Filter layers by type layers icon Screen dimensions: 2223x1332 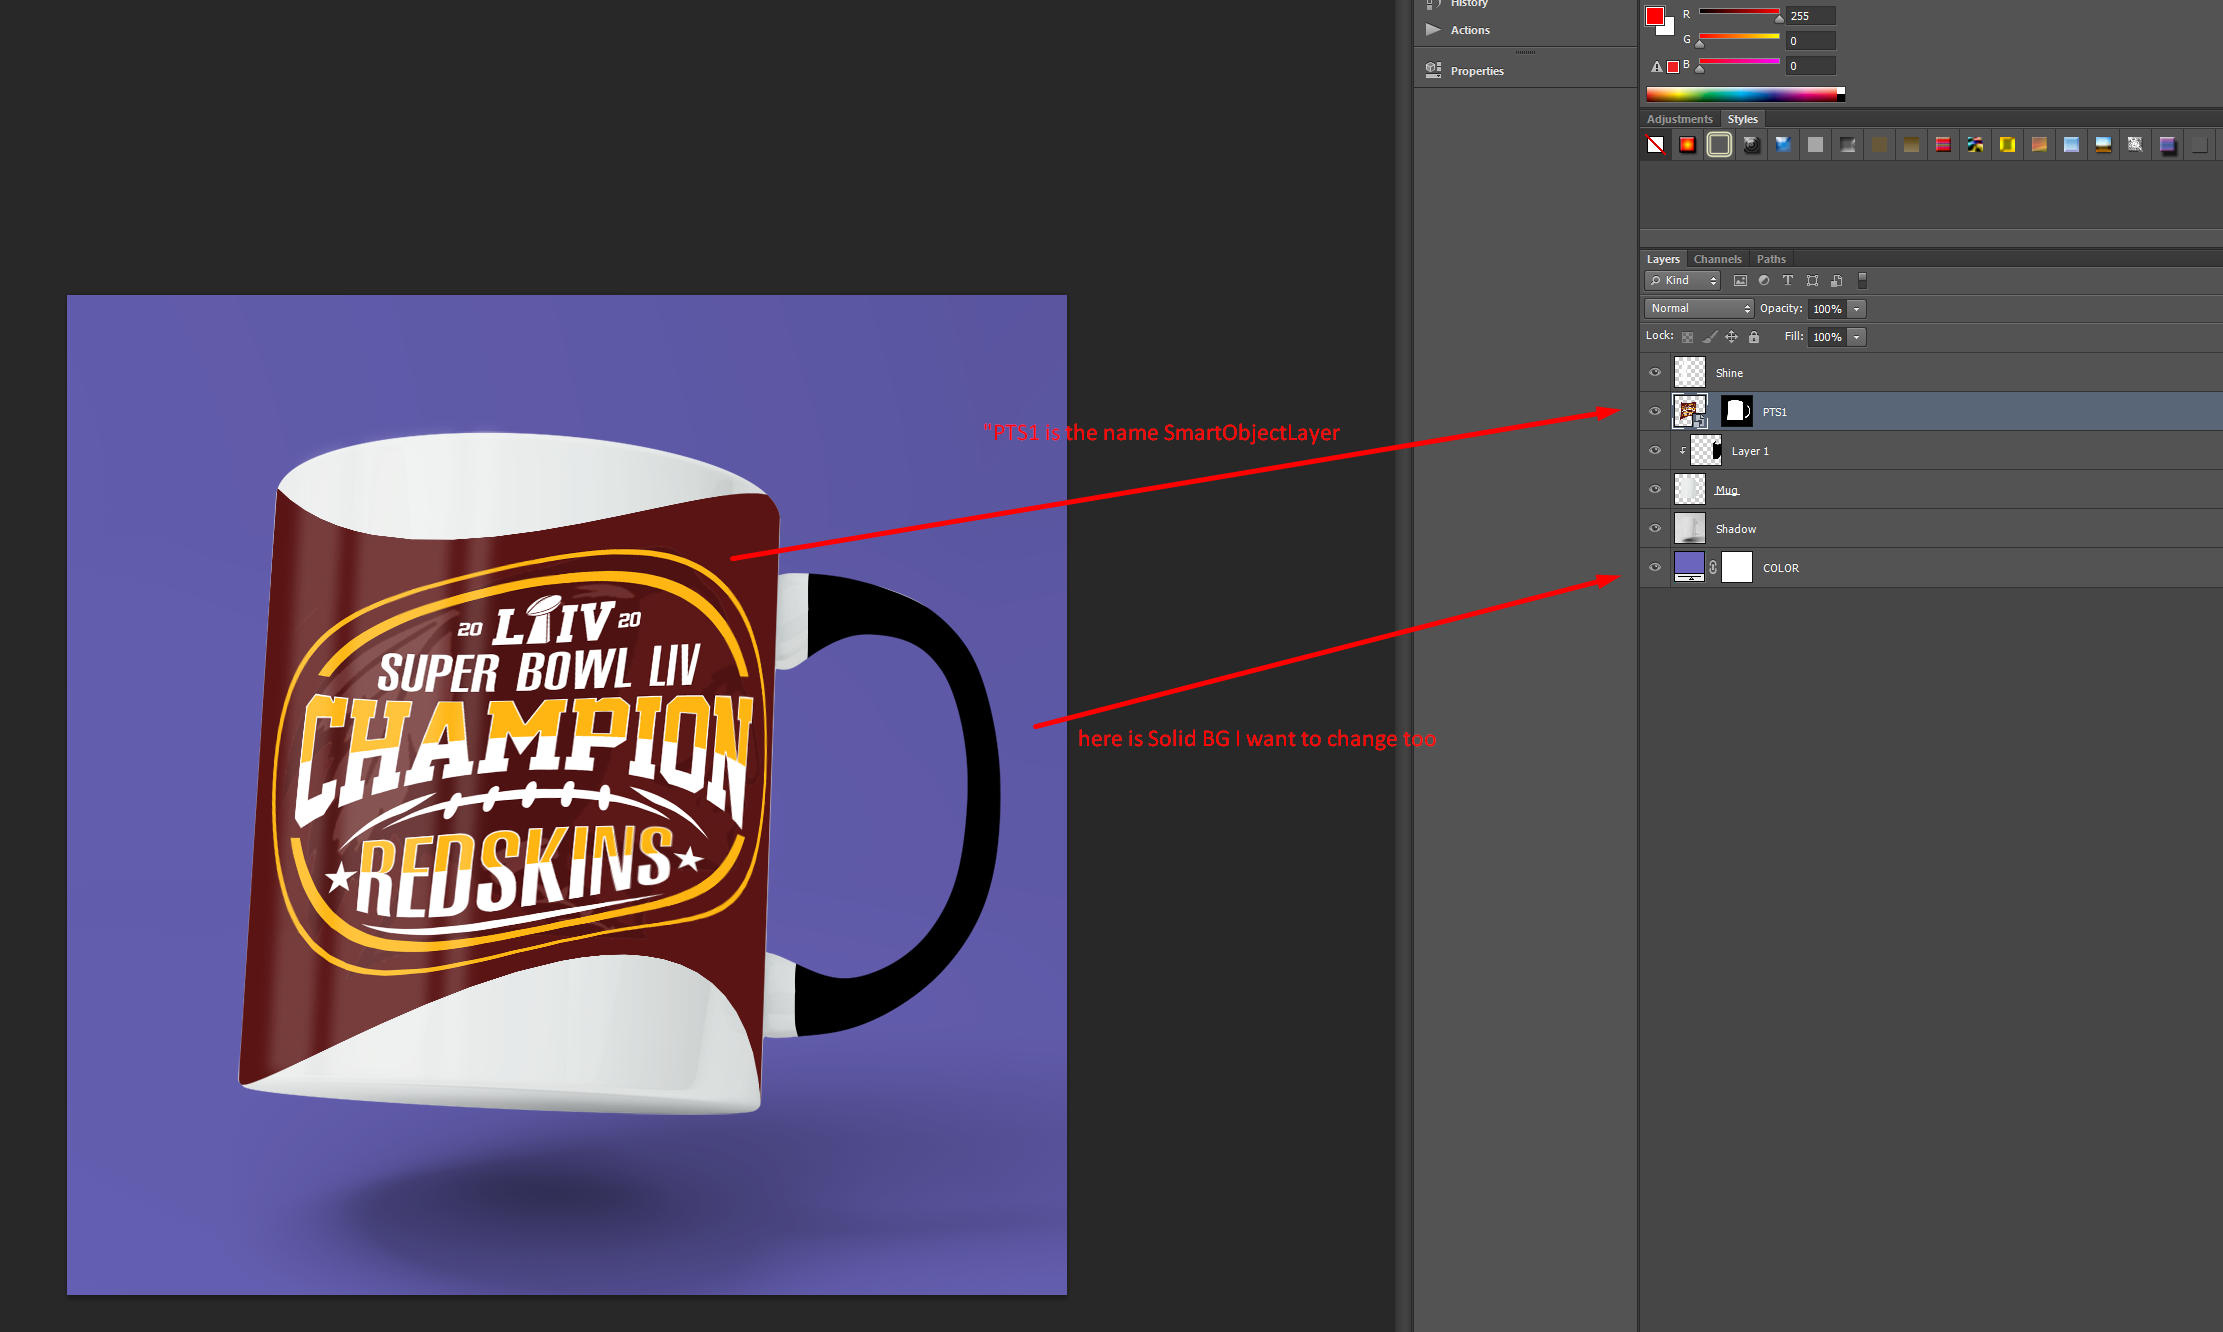[1788, 281]
